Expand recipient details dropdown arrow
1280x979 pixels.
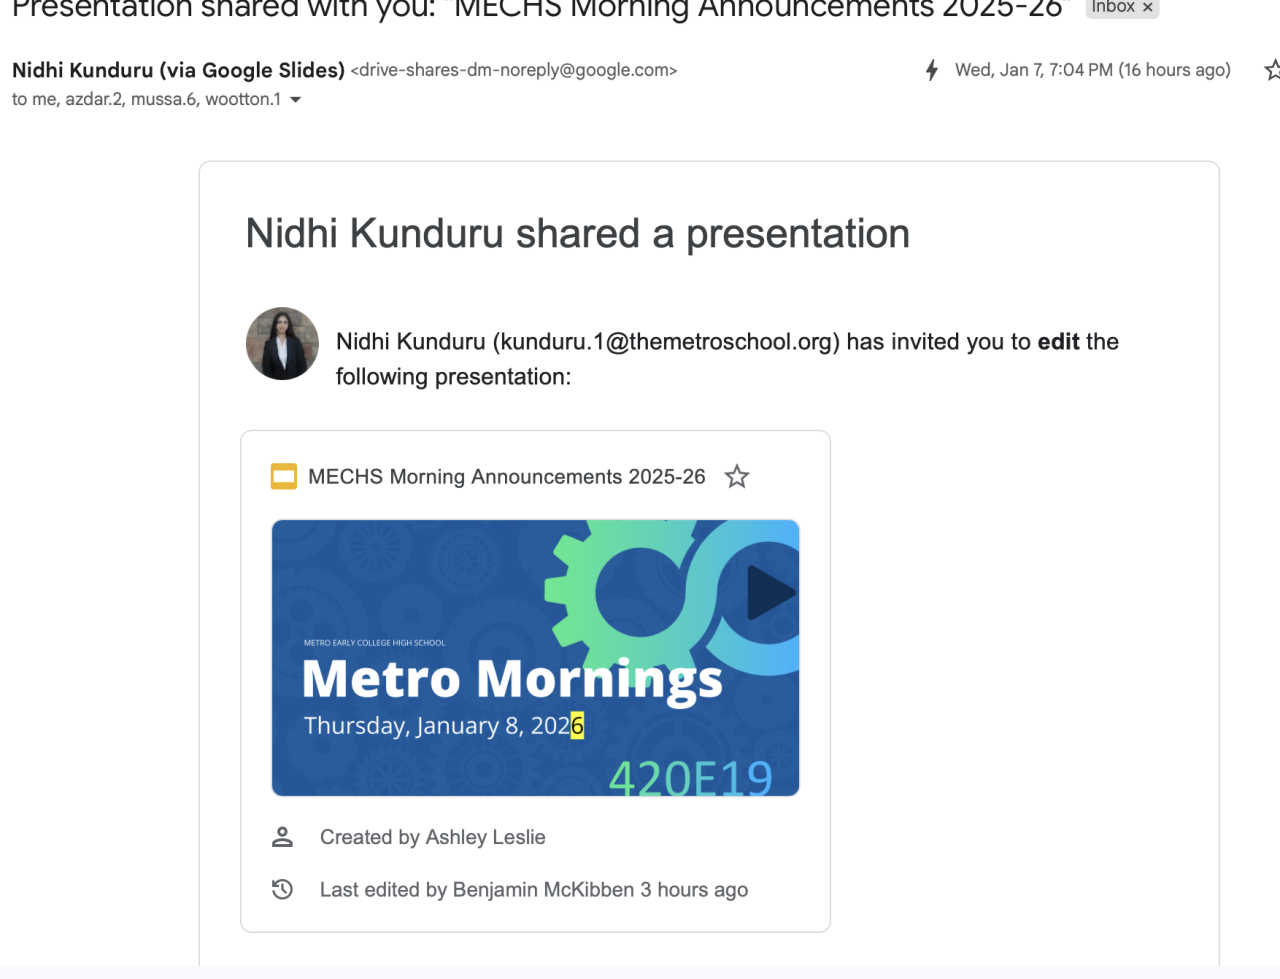(295, 100)
